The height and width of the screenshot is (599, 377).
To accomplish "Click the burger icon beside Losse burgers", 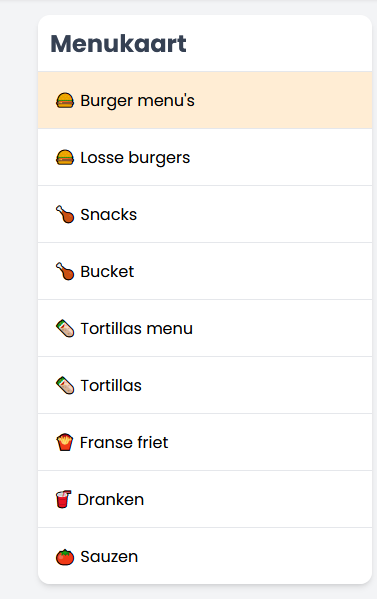I will coord(65,158).
